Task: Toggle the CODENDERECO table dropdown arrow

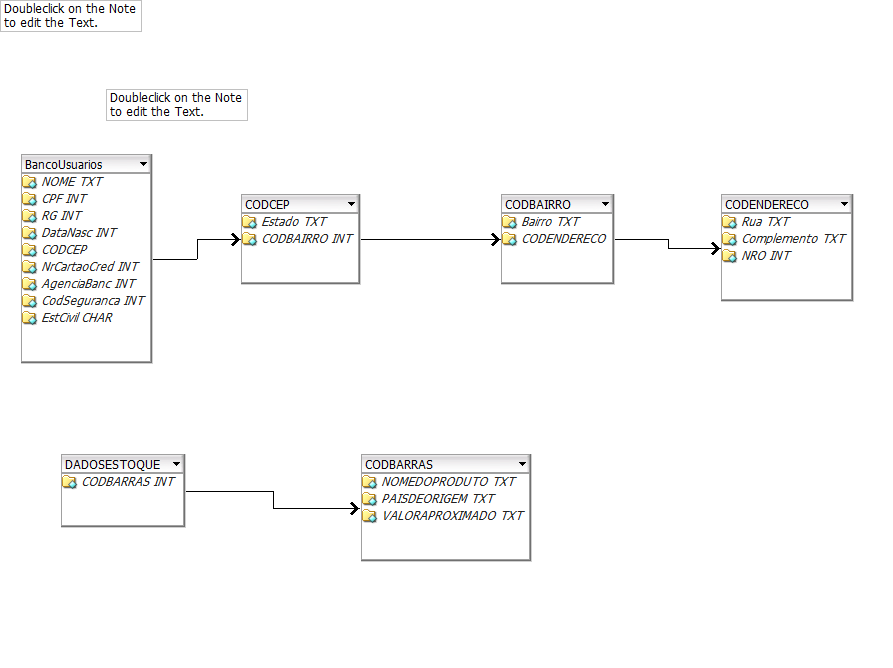Action: (844, 204)
